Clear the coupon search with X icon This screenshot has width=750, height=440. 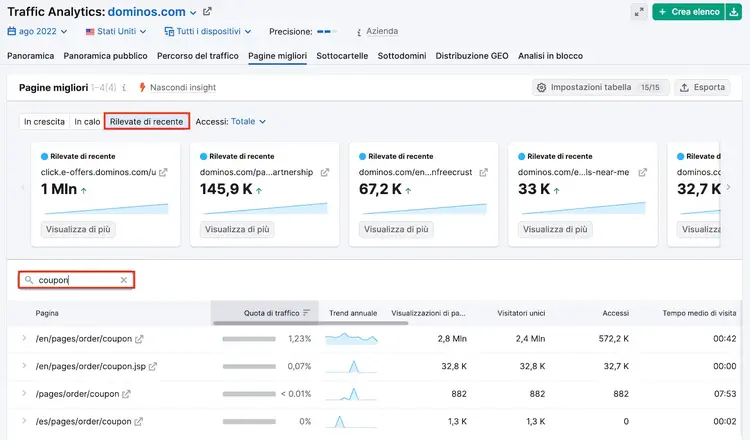124,280
